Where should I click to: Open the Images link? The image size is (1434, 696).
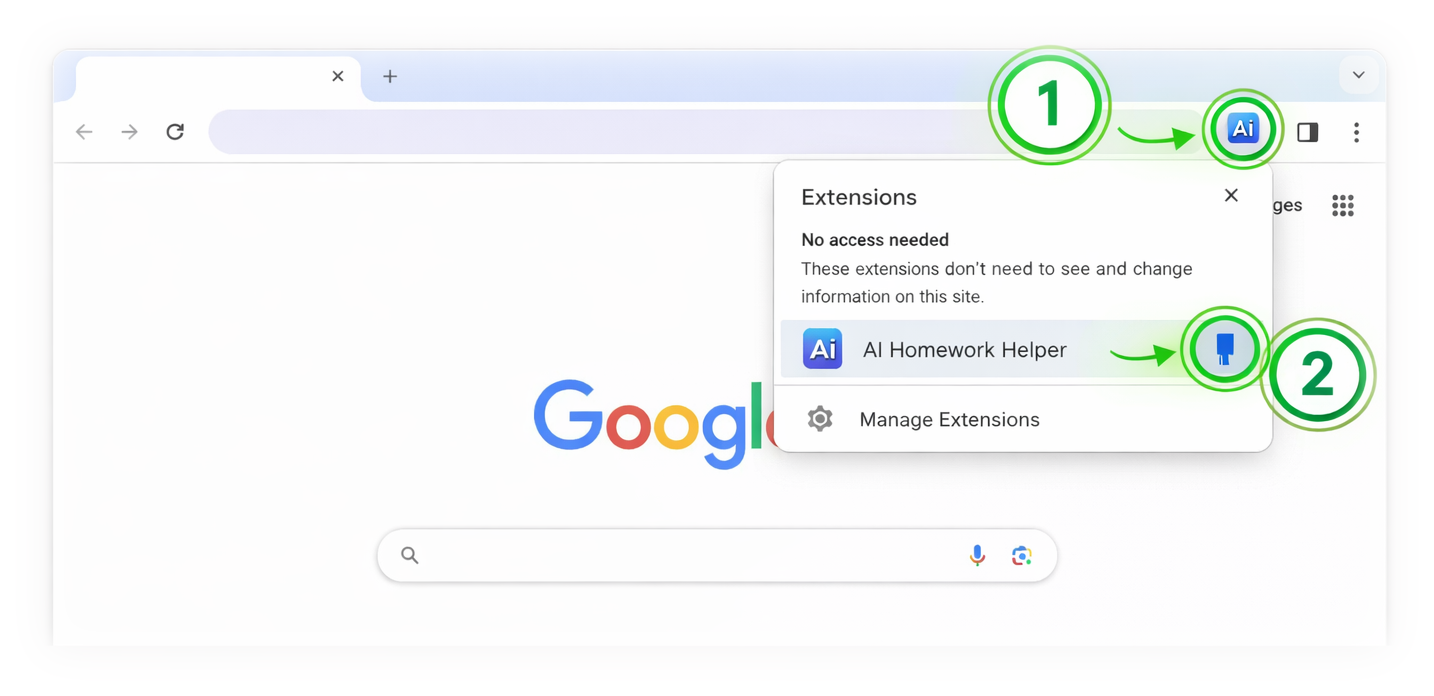1286,205
